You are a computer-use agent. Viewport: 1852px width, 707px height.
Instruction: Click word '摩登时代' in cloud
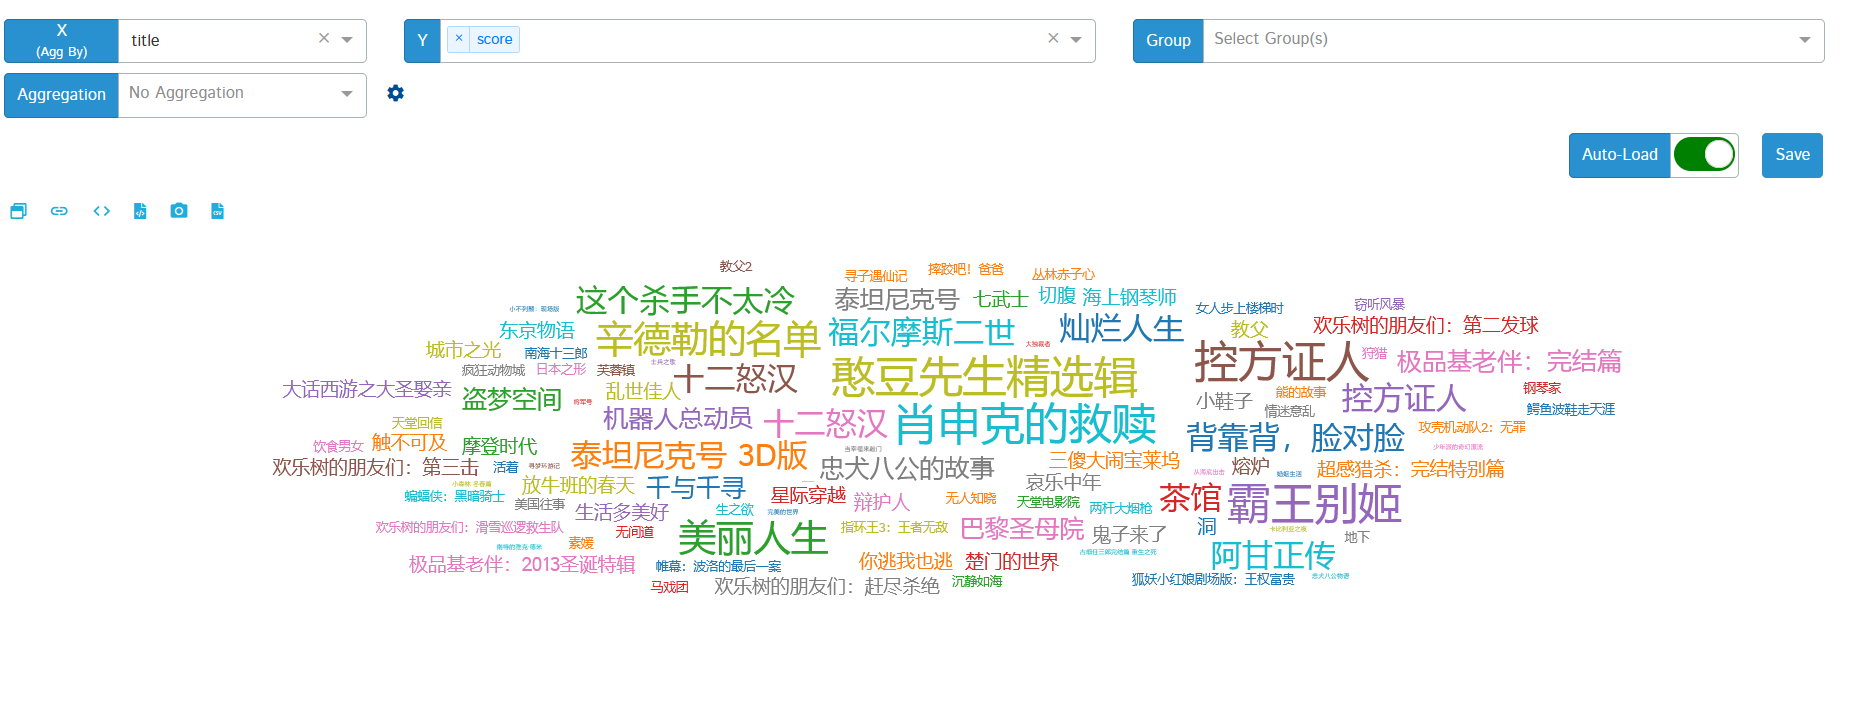coord(499,446)
